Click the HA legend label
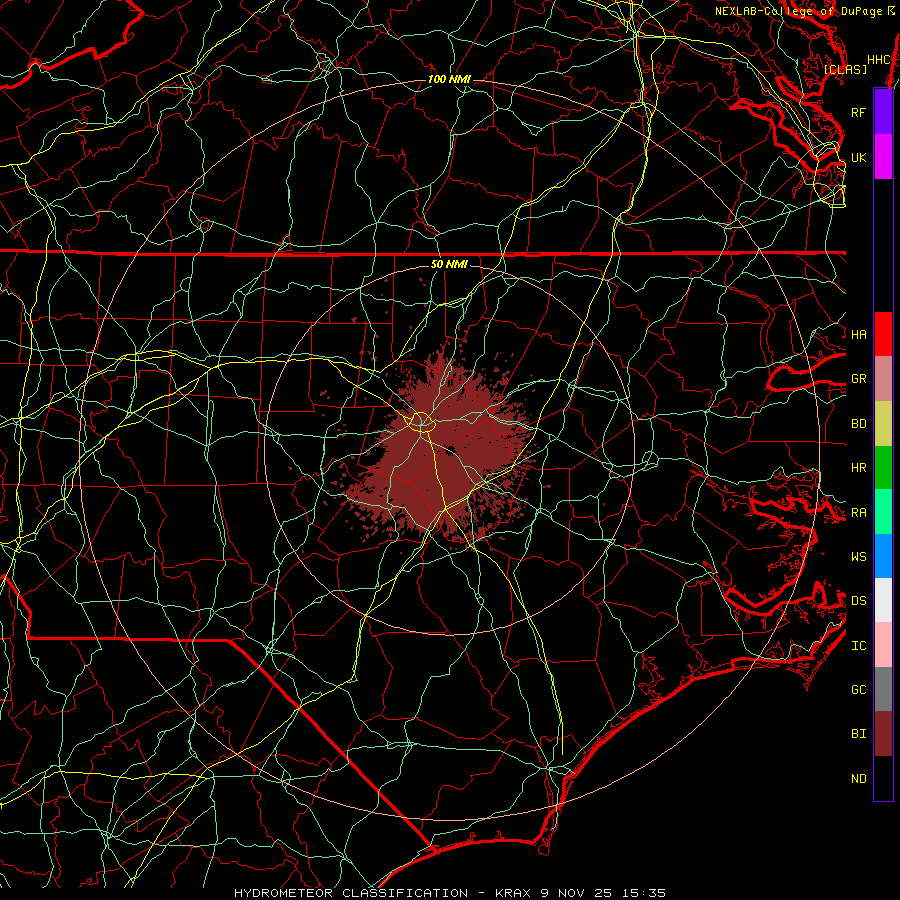This screenshot has width=900, height=900. [858, 334]
